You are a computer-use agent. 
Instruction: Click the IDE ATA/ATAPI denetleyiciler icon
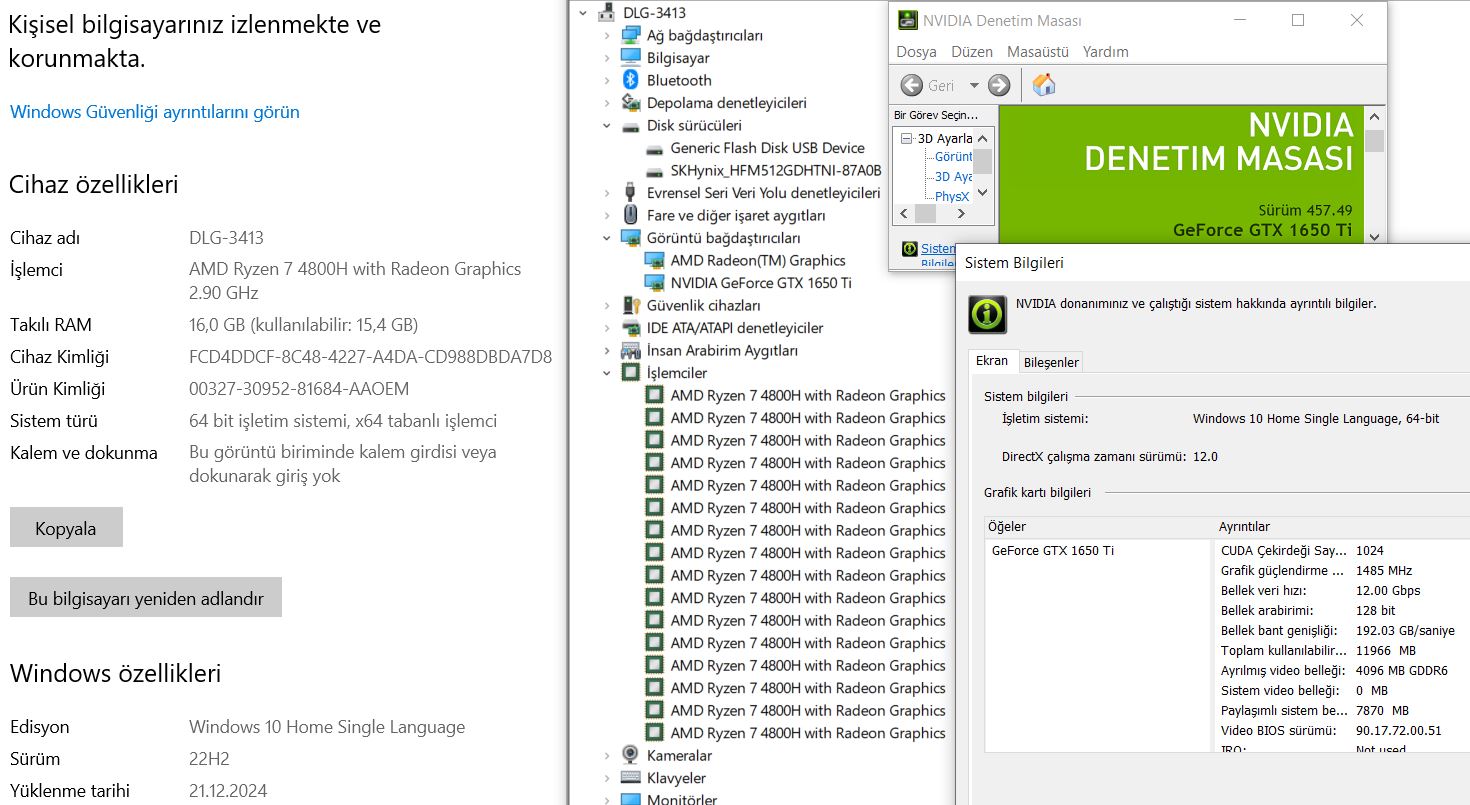point(630,328)
